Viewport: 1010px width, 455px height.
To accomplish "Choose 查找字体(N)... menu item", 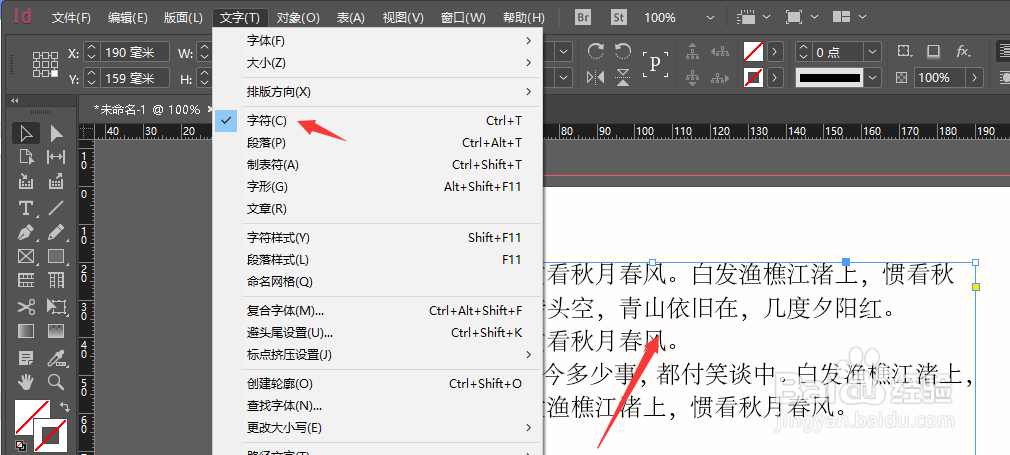I will [377, 405].
